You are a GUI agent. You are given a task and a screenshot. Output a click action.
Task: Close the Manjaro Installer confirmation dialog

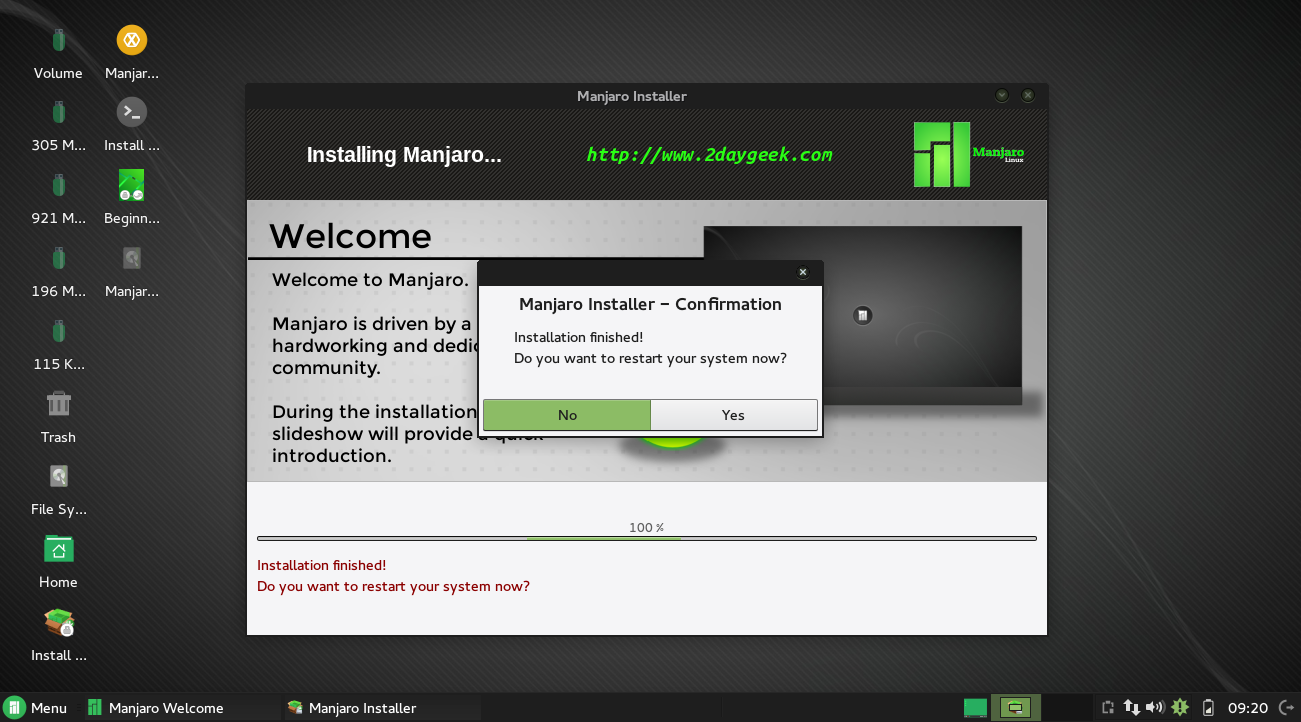click(802, 272)
